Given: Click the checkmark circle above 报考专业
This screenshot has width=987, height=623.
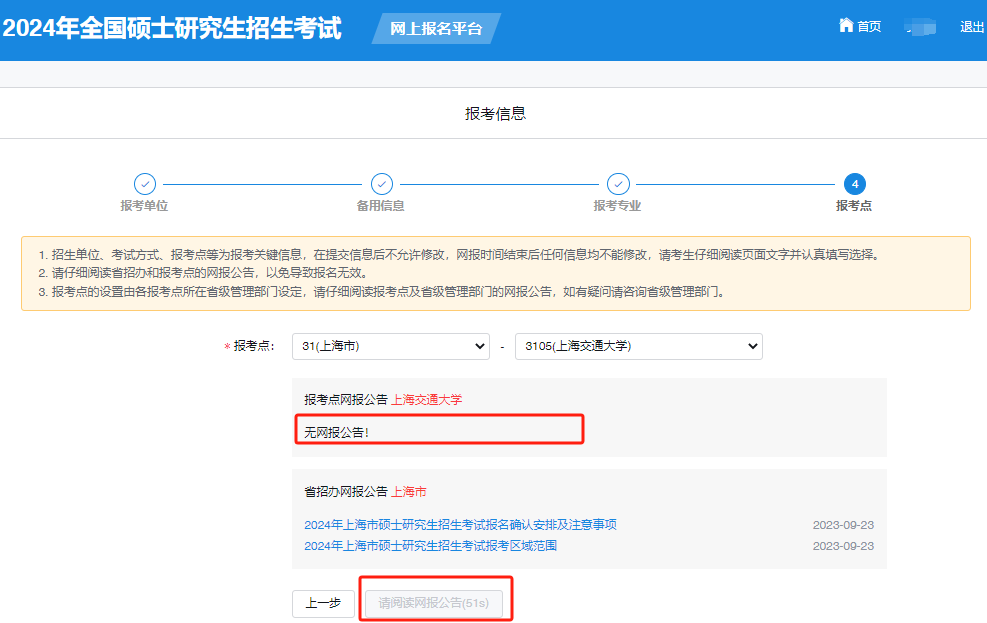Looking at the screenshot, I should click(618, 184).
